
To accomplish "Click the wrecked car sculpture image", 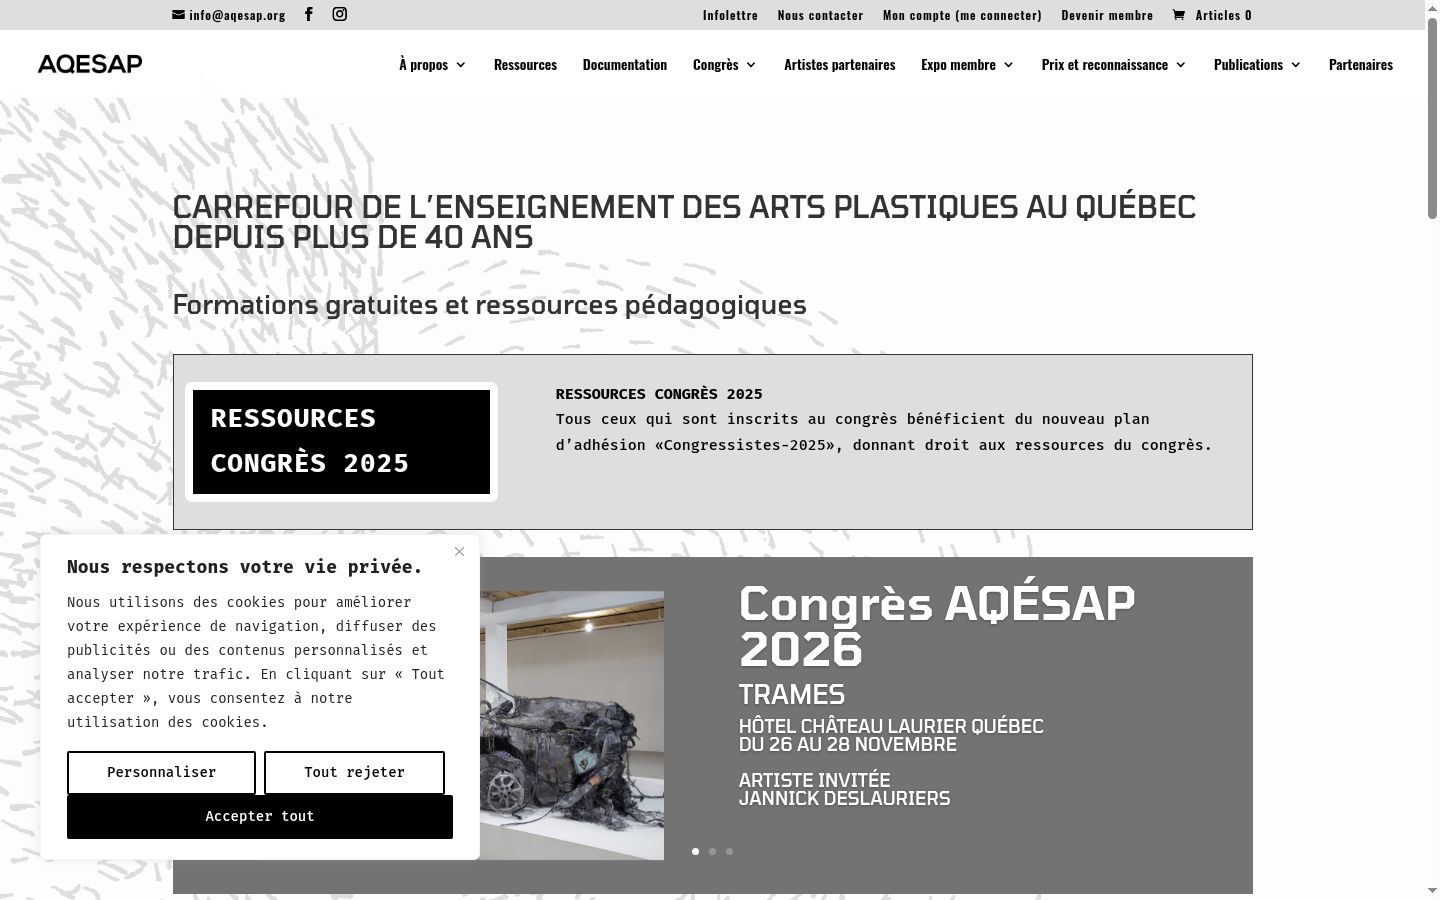I will point(571,725).
